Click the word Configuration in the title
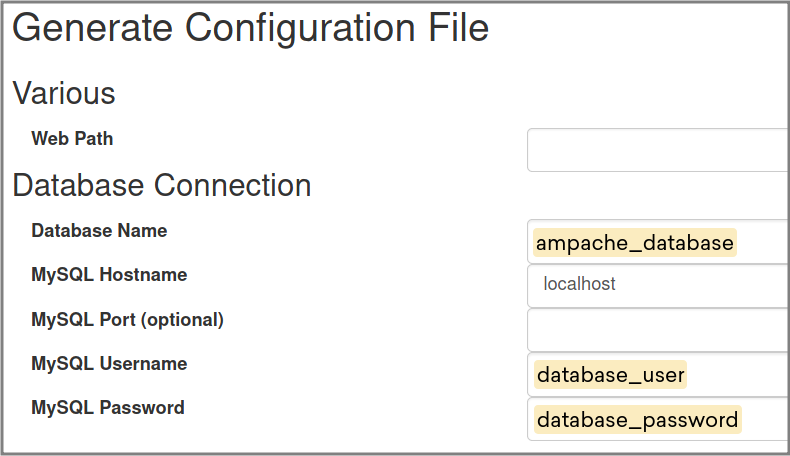 click(x=300, y=28)
